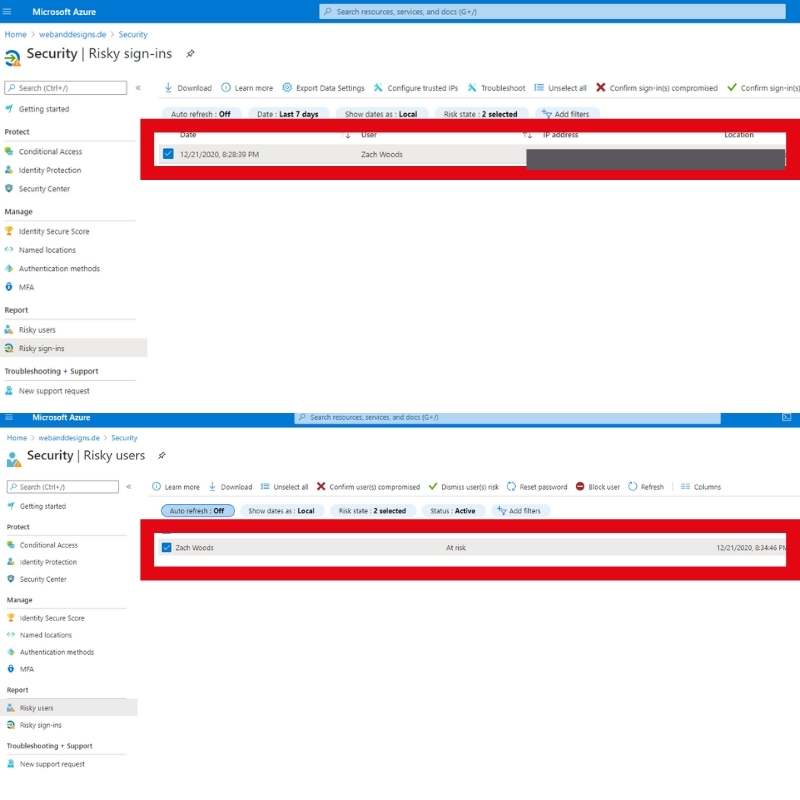Click Troubleshoot in Risky sign-ins toolbar
Image resolution: width=800 pixels, height=800 pixels.
coord(496,88)
